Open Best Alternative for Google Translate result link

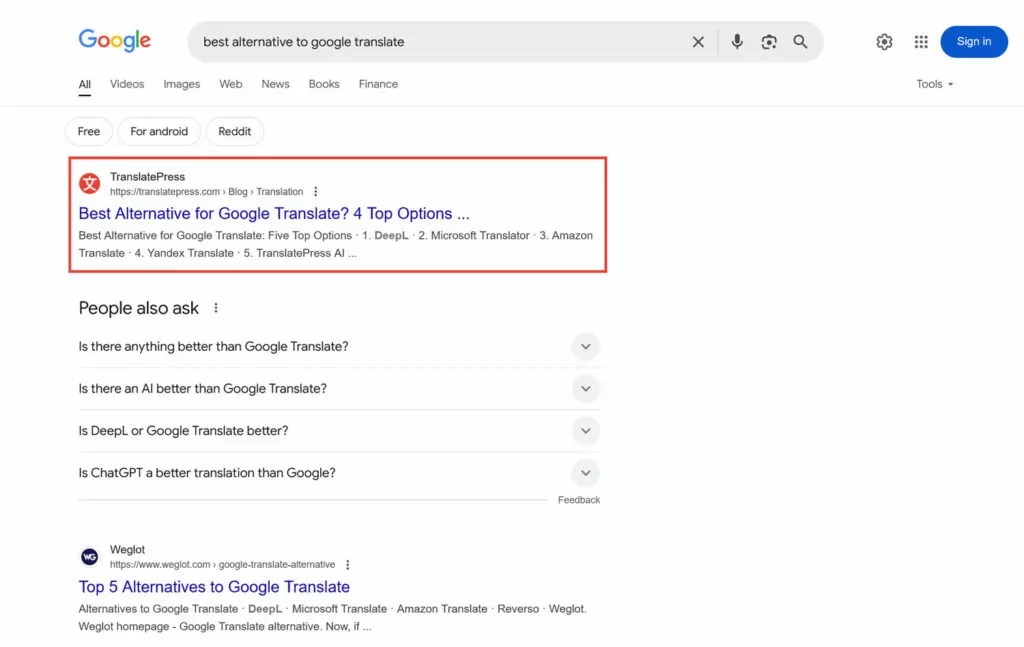tap(274, 213)
